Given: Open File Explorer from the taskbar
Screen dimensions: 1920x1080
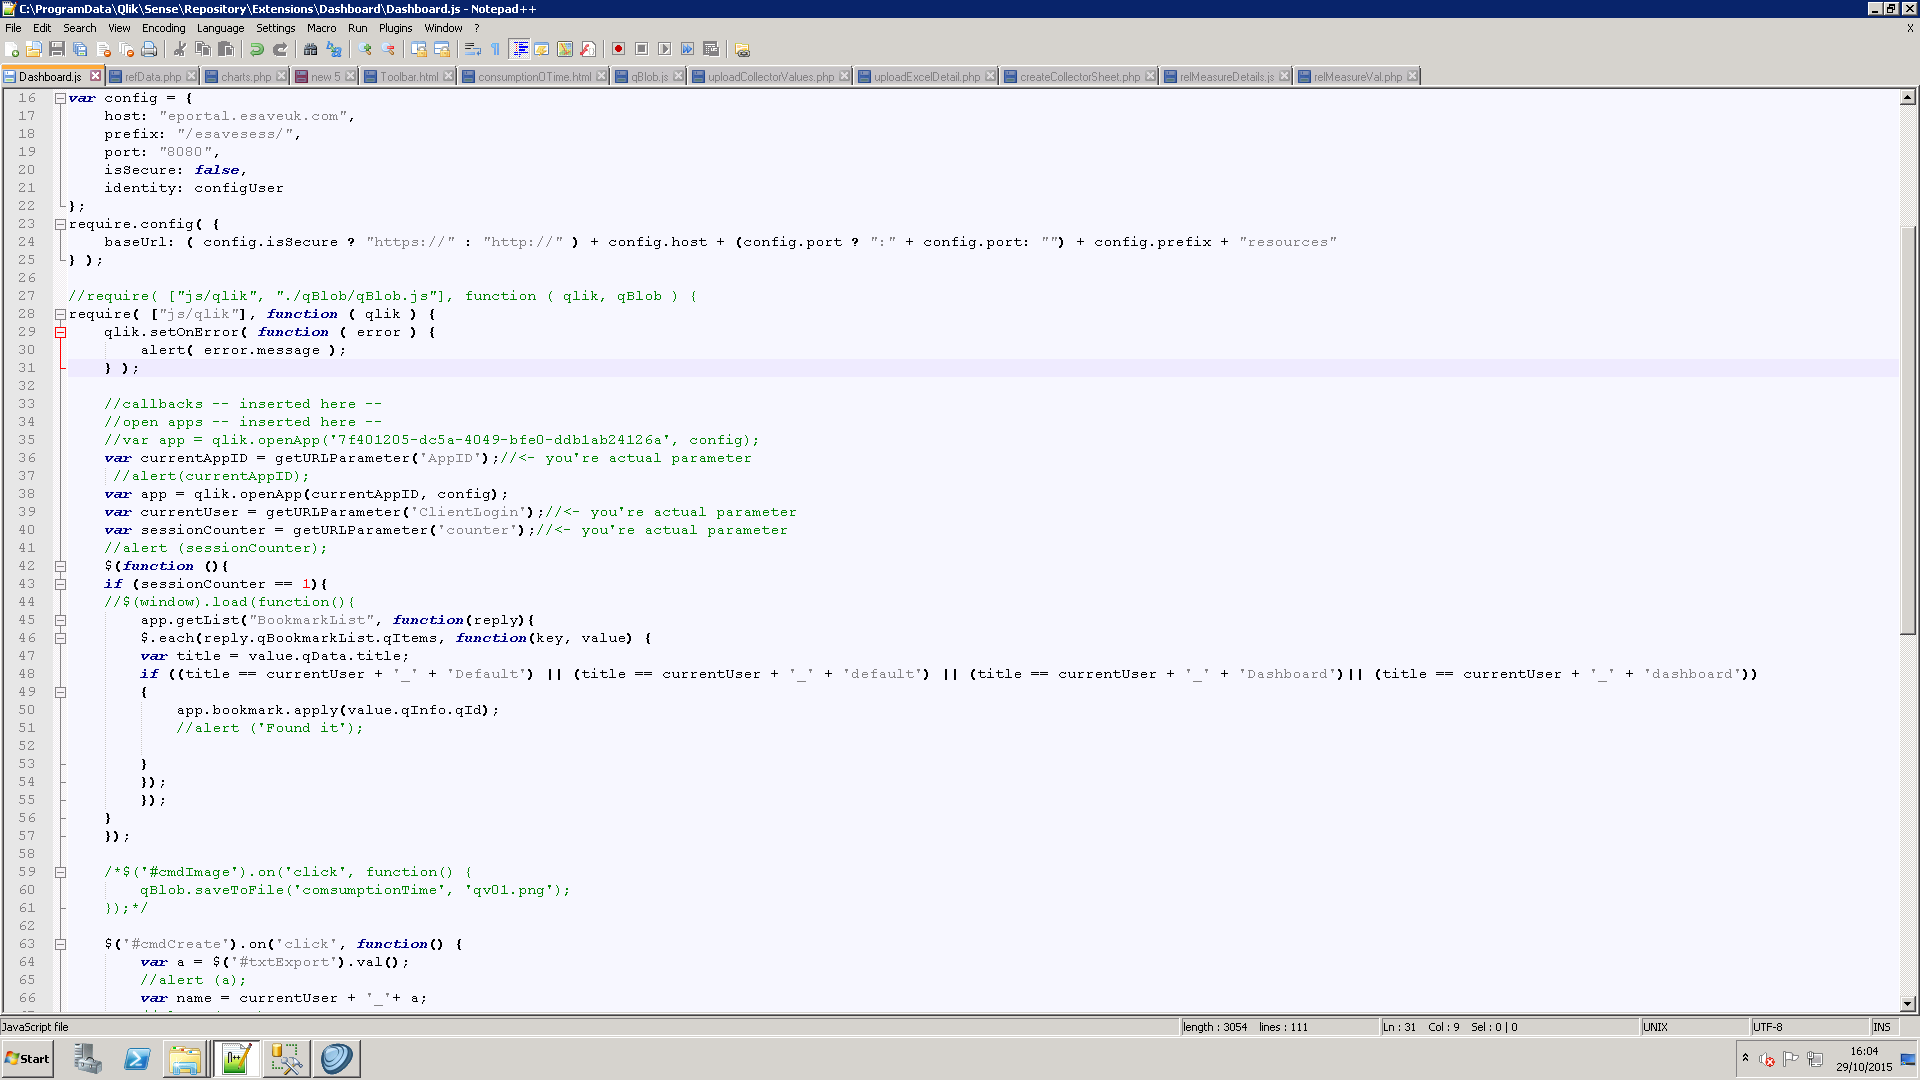Looking at the screenshot, I should [x=185, y=1059].
